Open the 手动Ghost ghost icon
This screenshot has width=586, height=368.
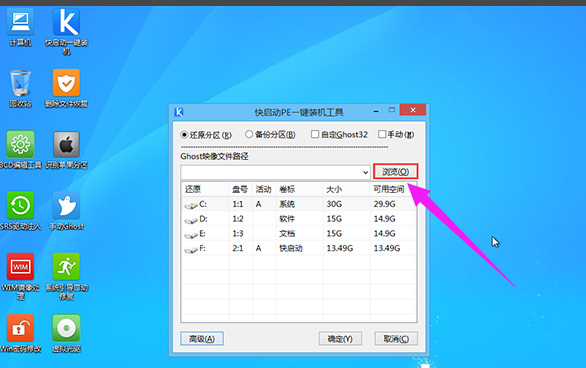pos(66,205)
